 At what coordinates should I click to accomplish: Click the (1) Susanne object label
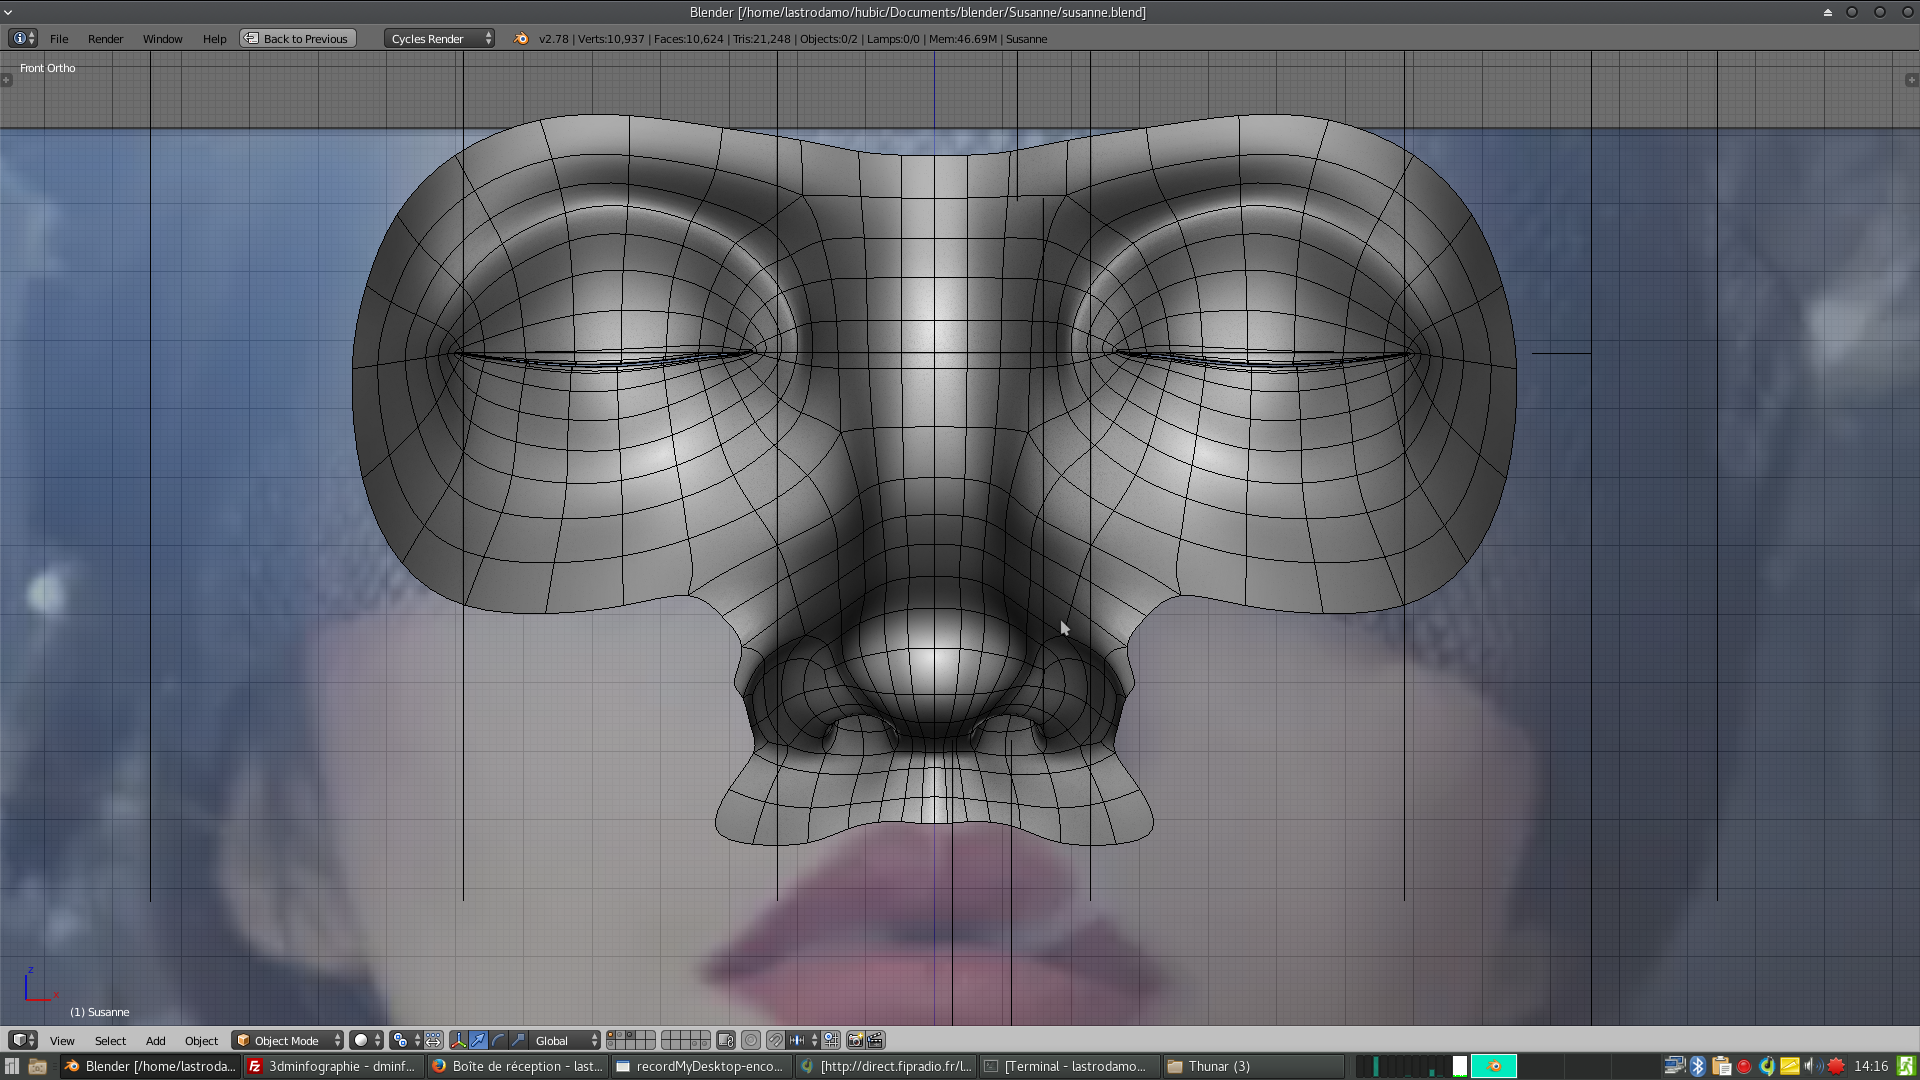pyautogui.click(x=100, y=1012)
